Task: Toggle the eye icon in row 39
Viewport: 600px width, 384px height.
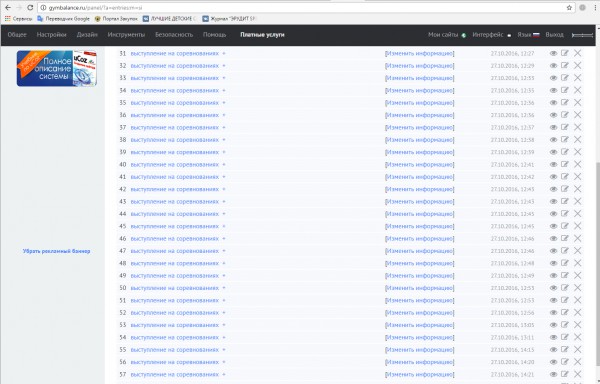Action: pos(553,152)
